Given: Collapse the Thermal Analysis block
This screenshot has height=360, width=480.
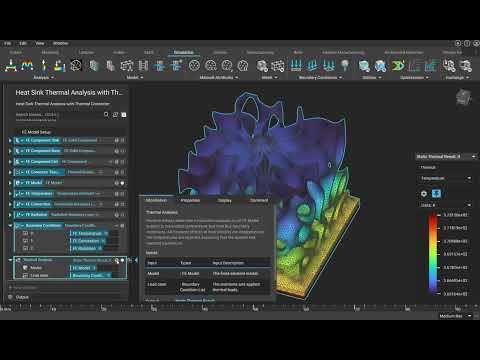Looking at the screenshot, I should [x=10, y=260].
